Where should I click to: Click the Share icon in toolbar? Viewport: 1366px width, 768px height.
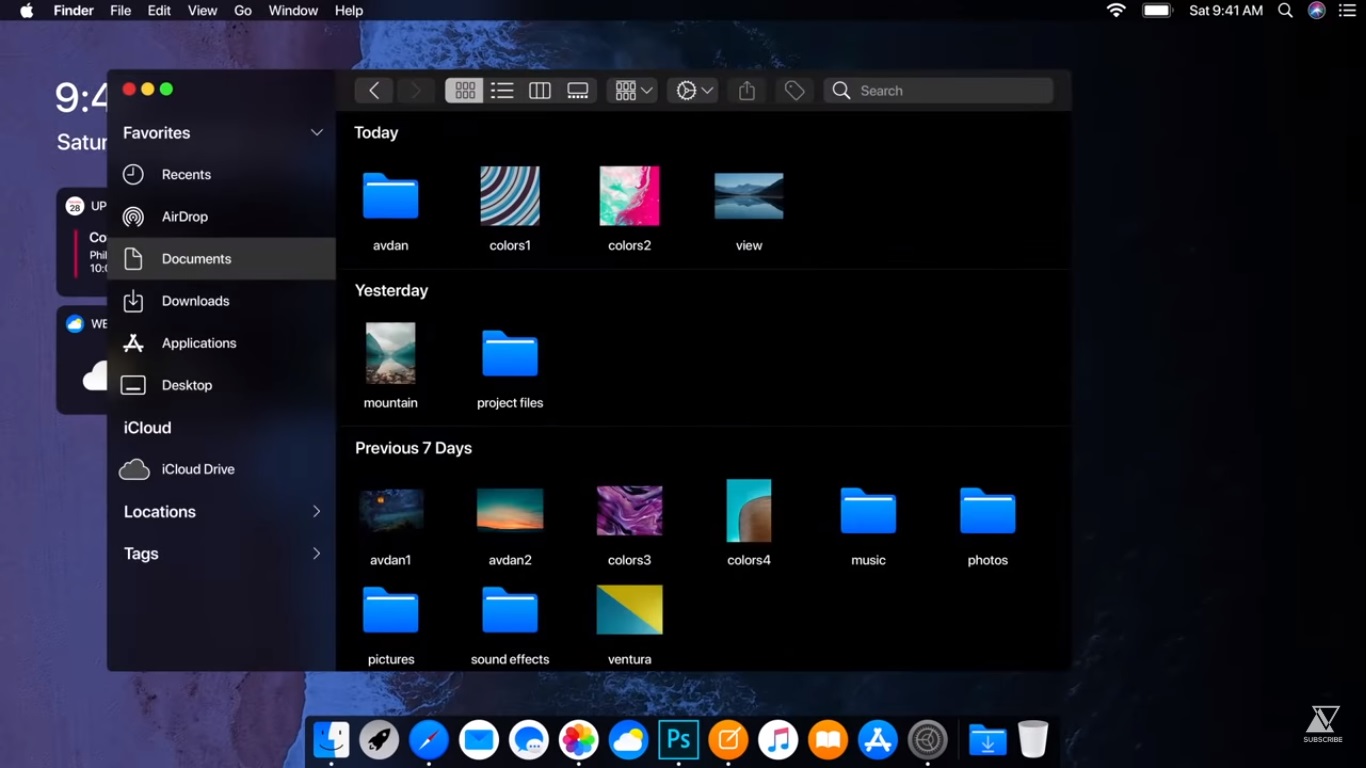747,91
